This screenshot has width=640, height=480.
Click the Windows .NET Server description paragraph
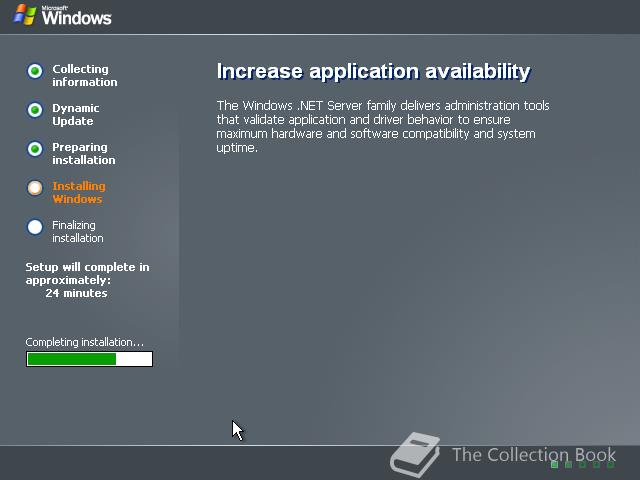tap(383, 127)
